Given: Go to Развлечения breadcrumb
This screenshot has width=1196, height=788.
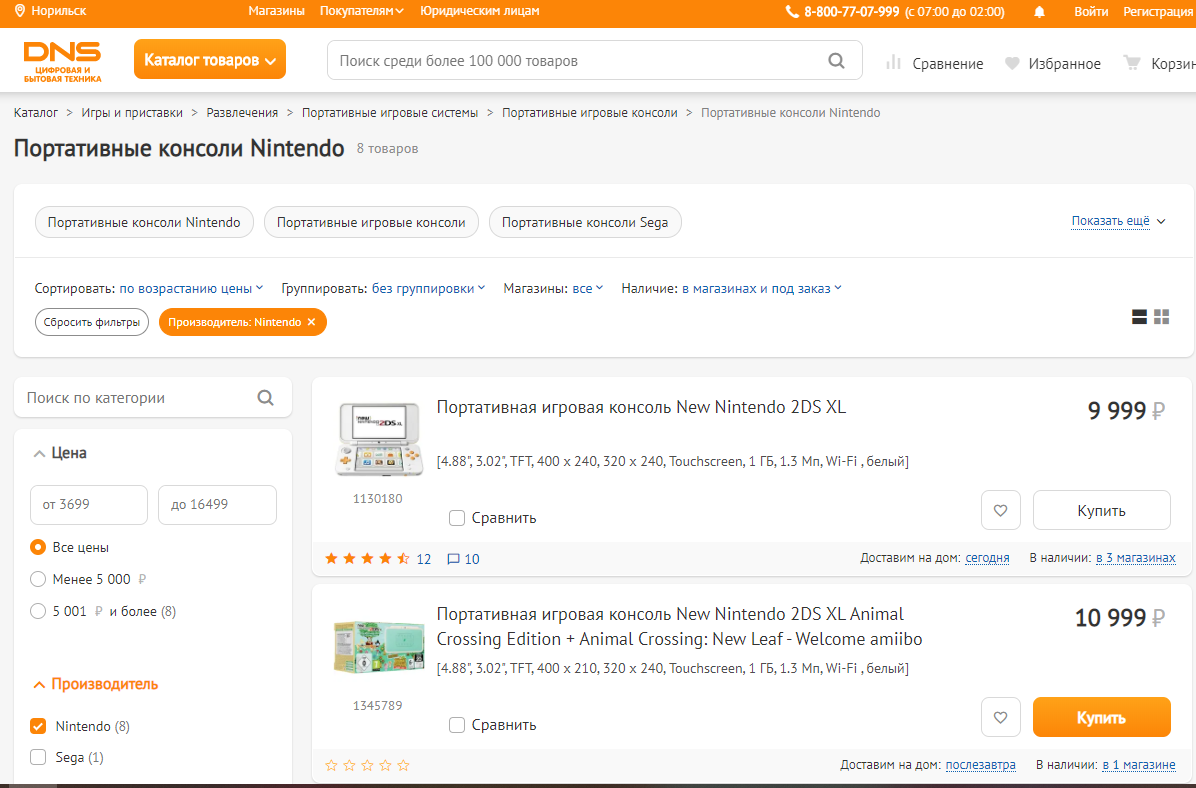Looking at the screenshot, I should 243,113.
